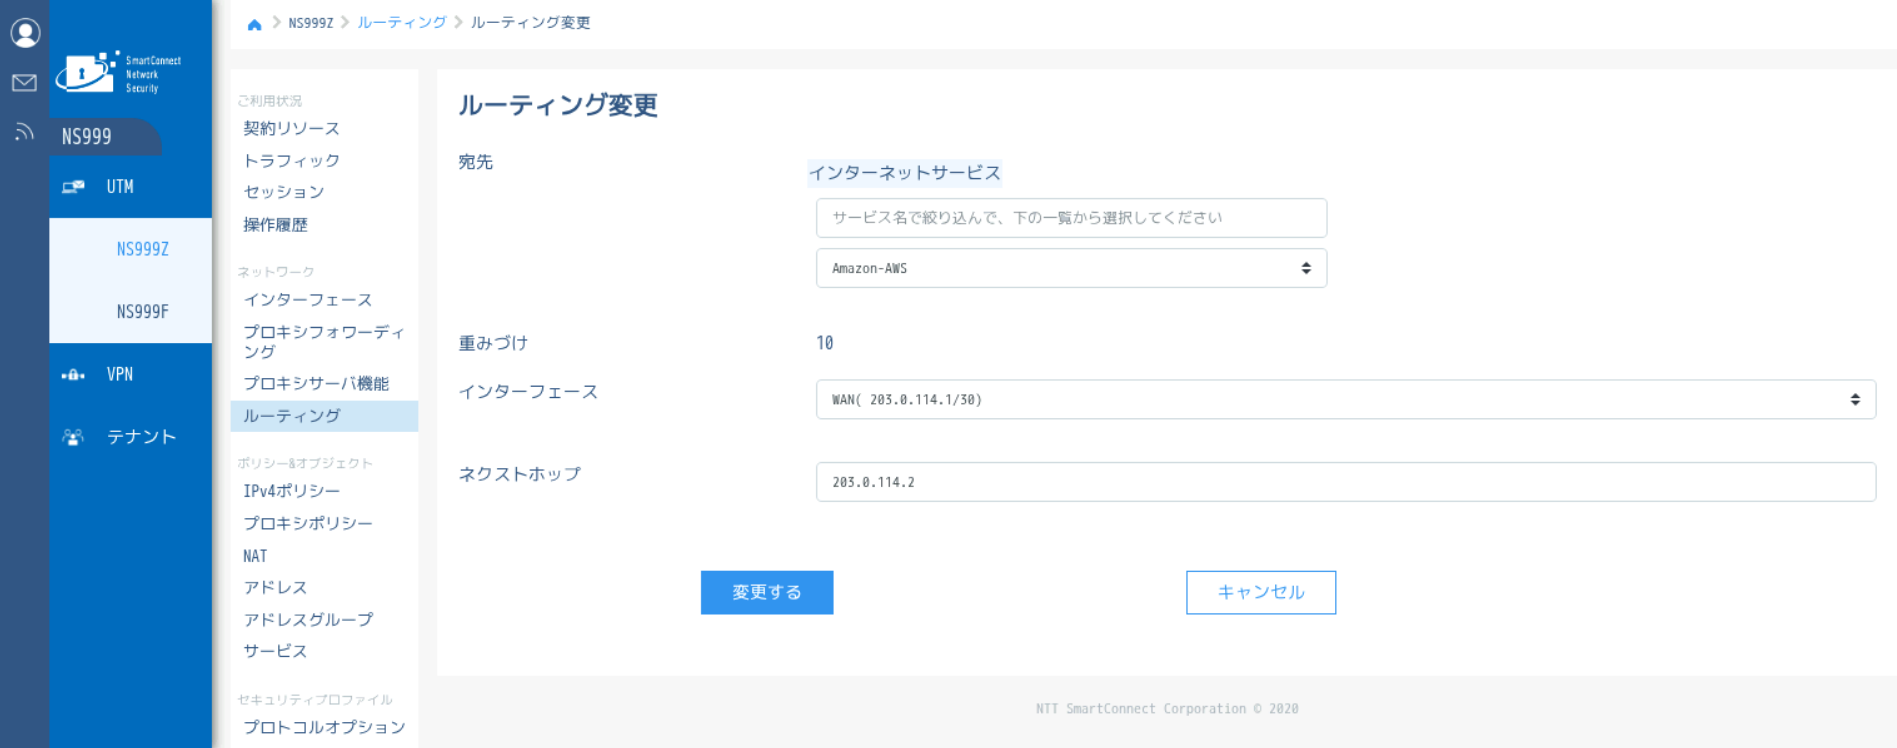Open the RSS feed icon
Viewport: 1897px width, 748px height.
click(25, 132)
